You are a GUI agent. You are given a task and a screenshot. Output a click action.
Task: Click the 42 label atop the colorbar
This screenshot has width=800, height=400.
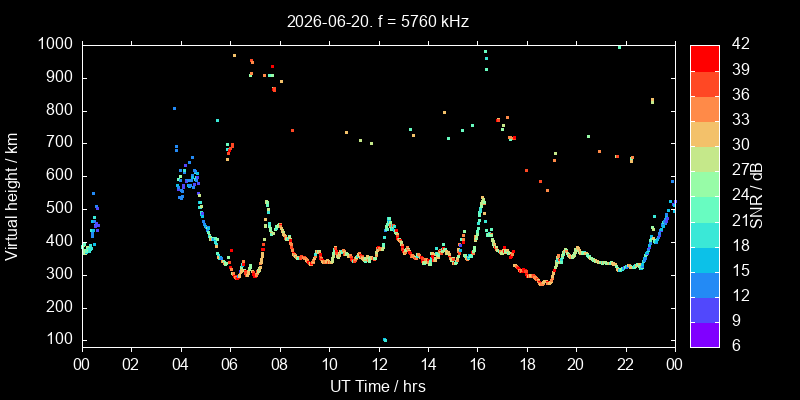click(741, 45)
